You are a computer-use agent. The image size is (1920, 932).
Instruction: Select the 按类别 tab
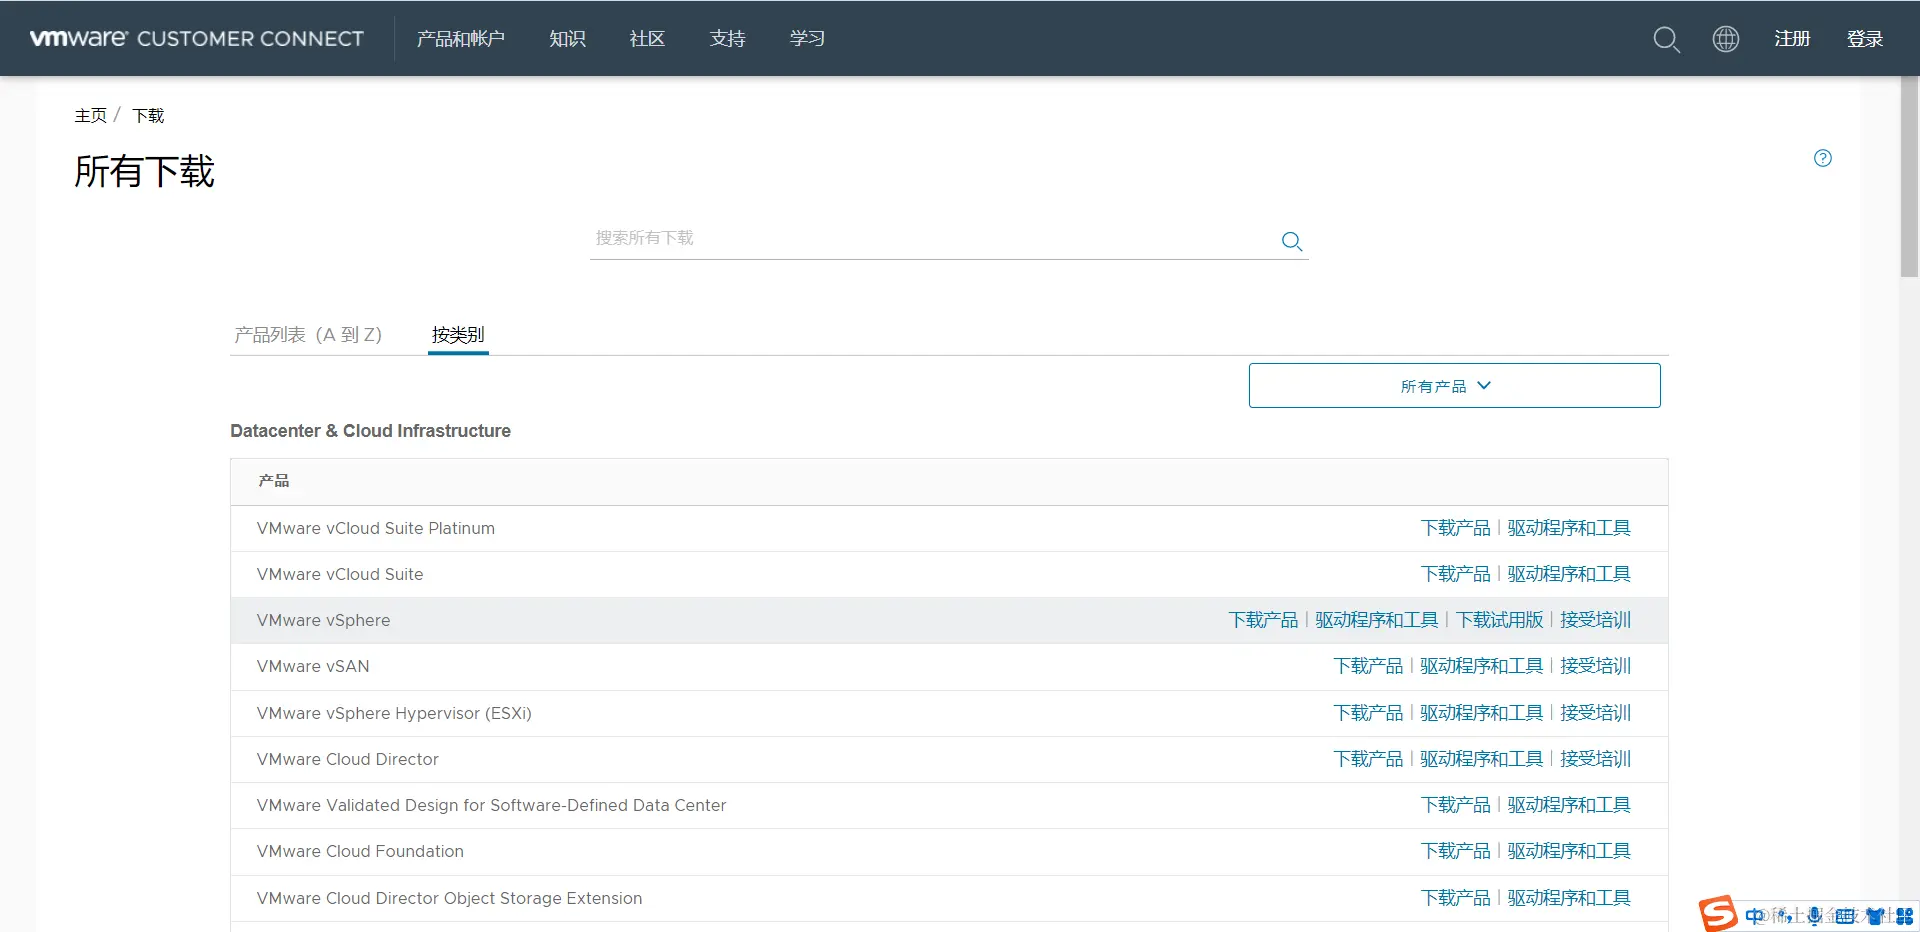tap(458, 334)
